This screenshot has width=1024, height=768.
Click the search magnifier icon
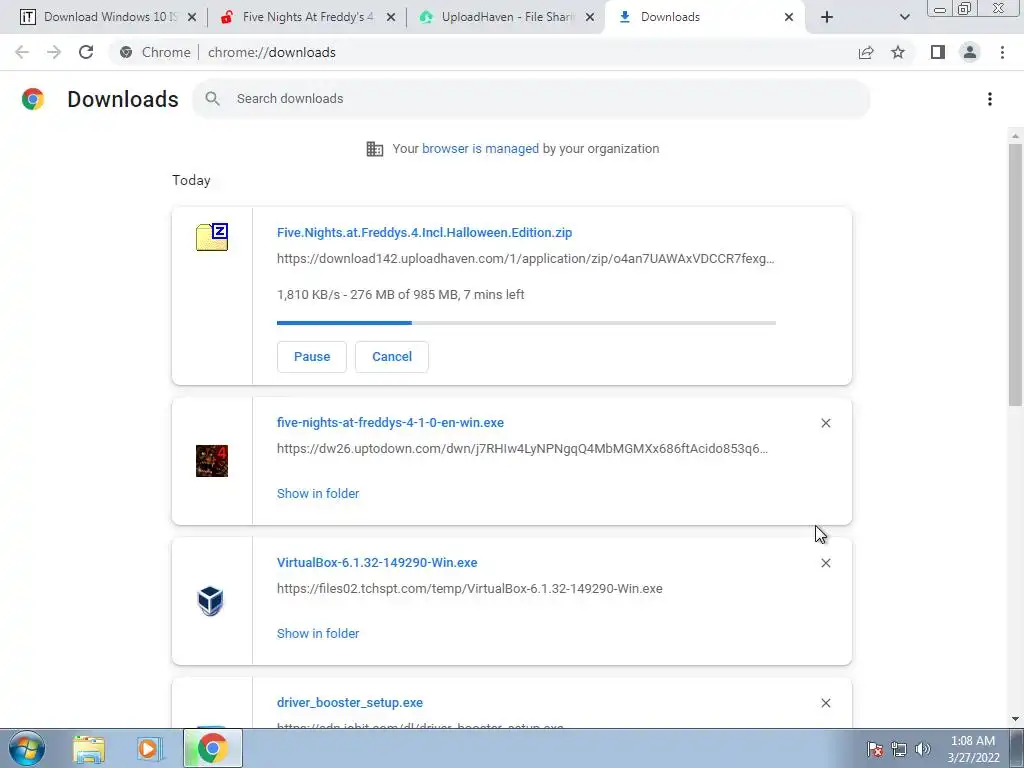point(212,99)
